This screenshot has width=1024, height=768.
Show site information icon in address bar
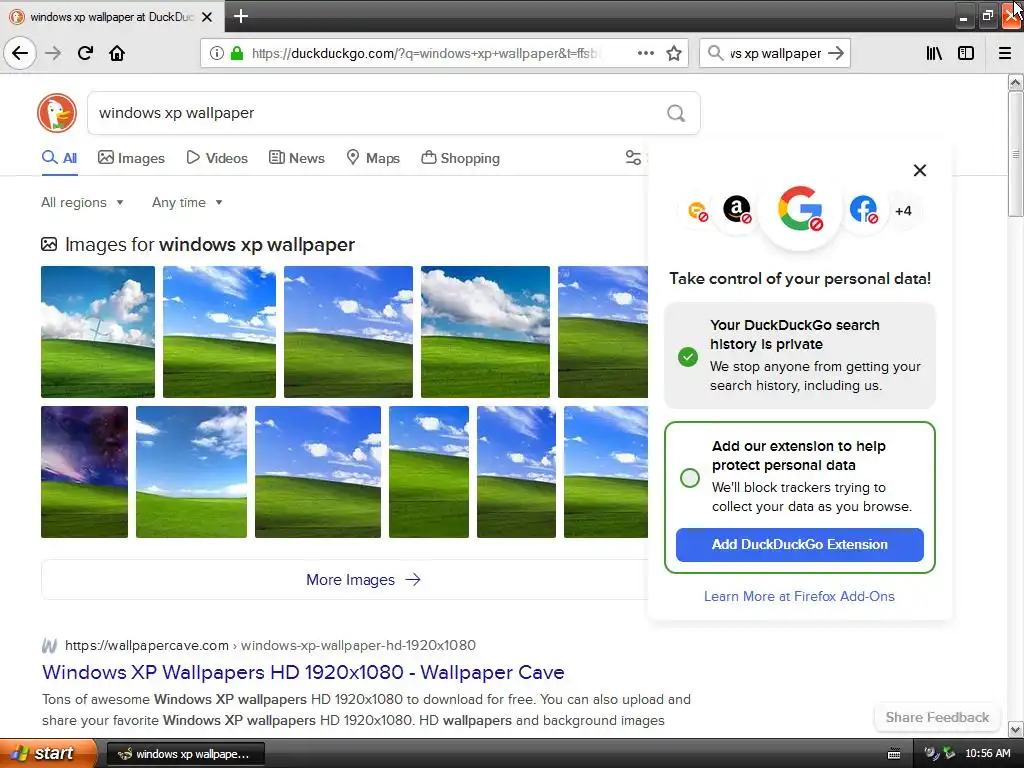[x=217, y=53]
